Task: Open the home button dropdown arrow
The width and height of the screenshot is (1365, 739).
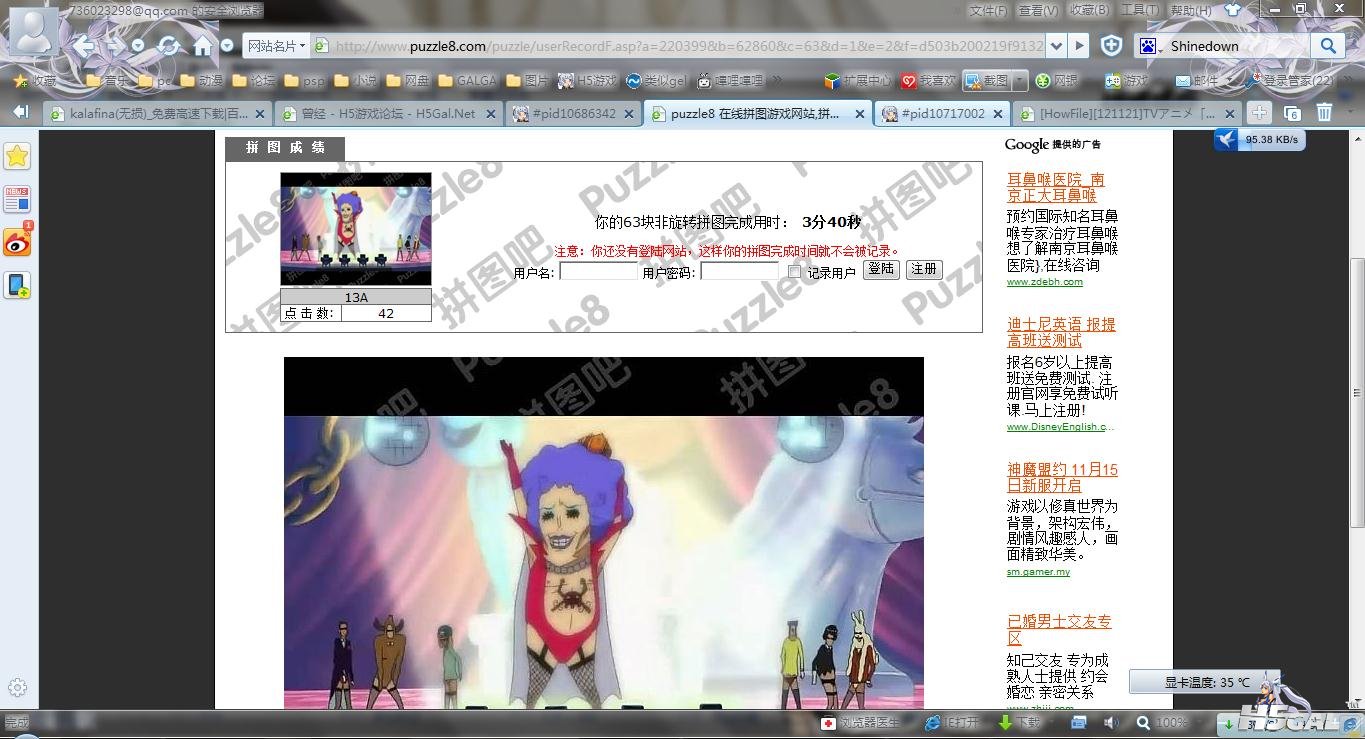Action: 227,46
